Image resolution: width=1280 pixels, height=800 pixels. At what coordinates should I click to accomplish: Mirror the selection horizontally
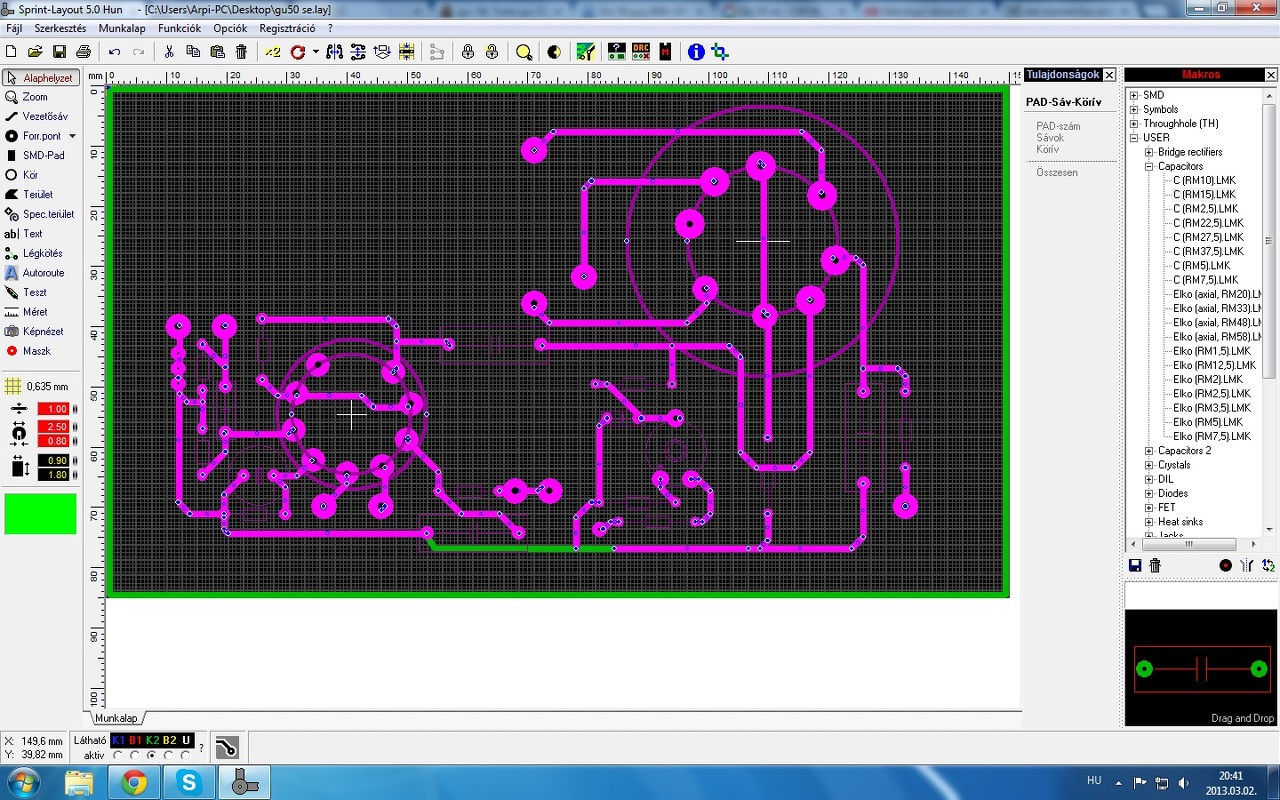(x=334, y=52)
